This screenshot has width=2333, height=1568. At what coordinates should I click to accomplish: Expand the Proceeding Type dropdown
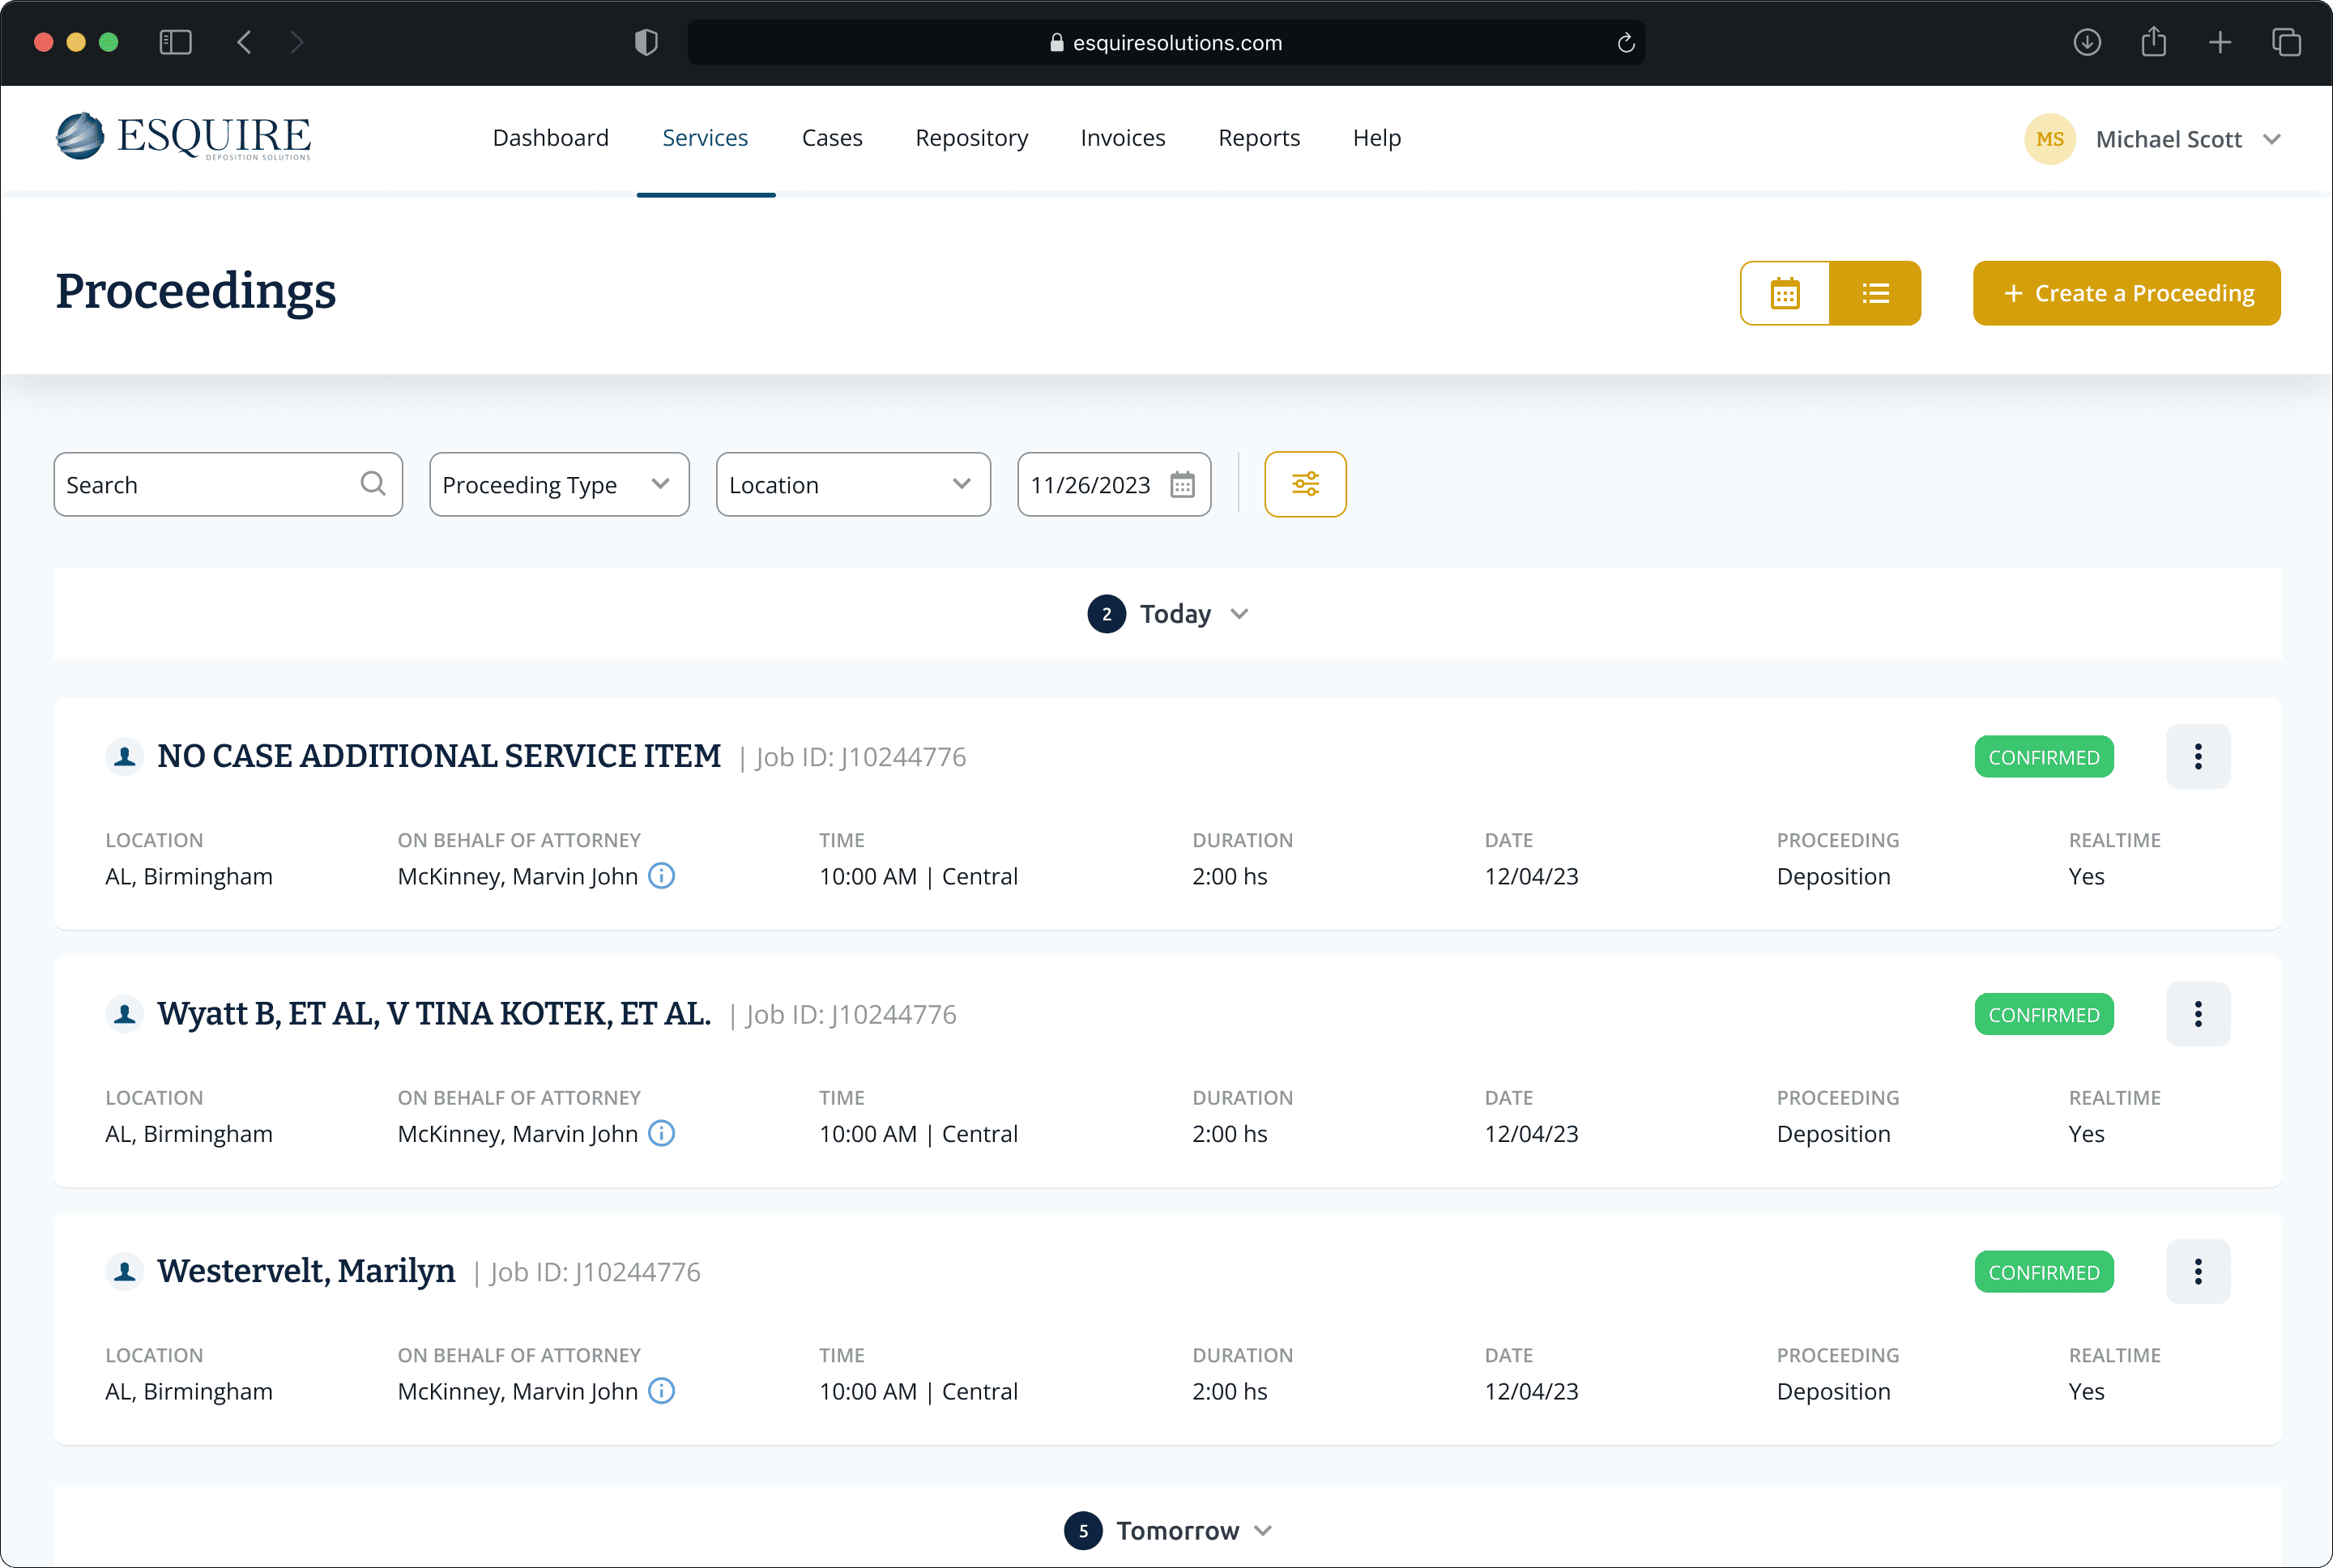(559, 485)
